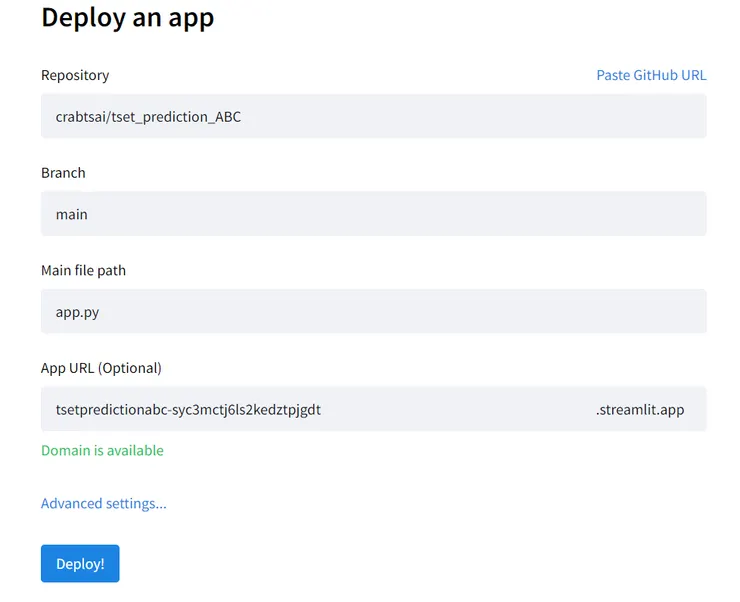Click the word Optional in App URL label
The height and width of the screenshot is (602, 740).
coord(129,368)
